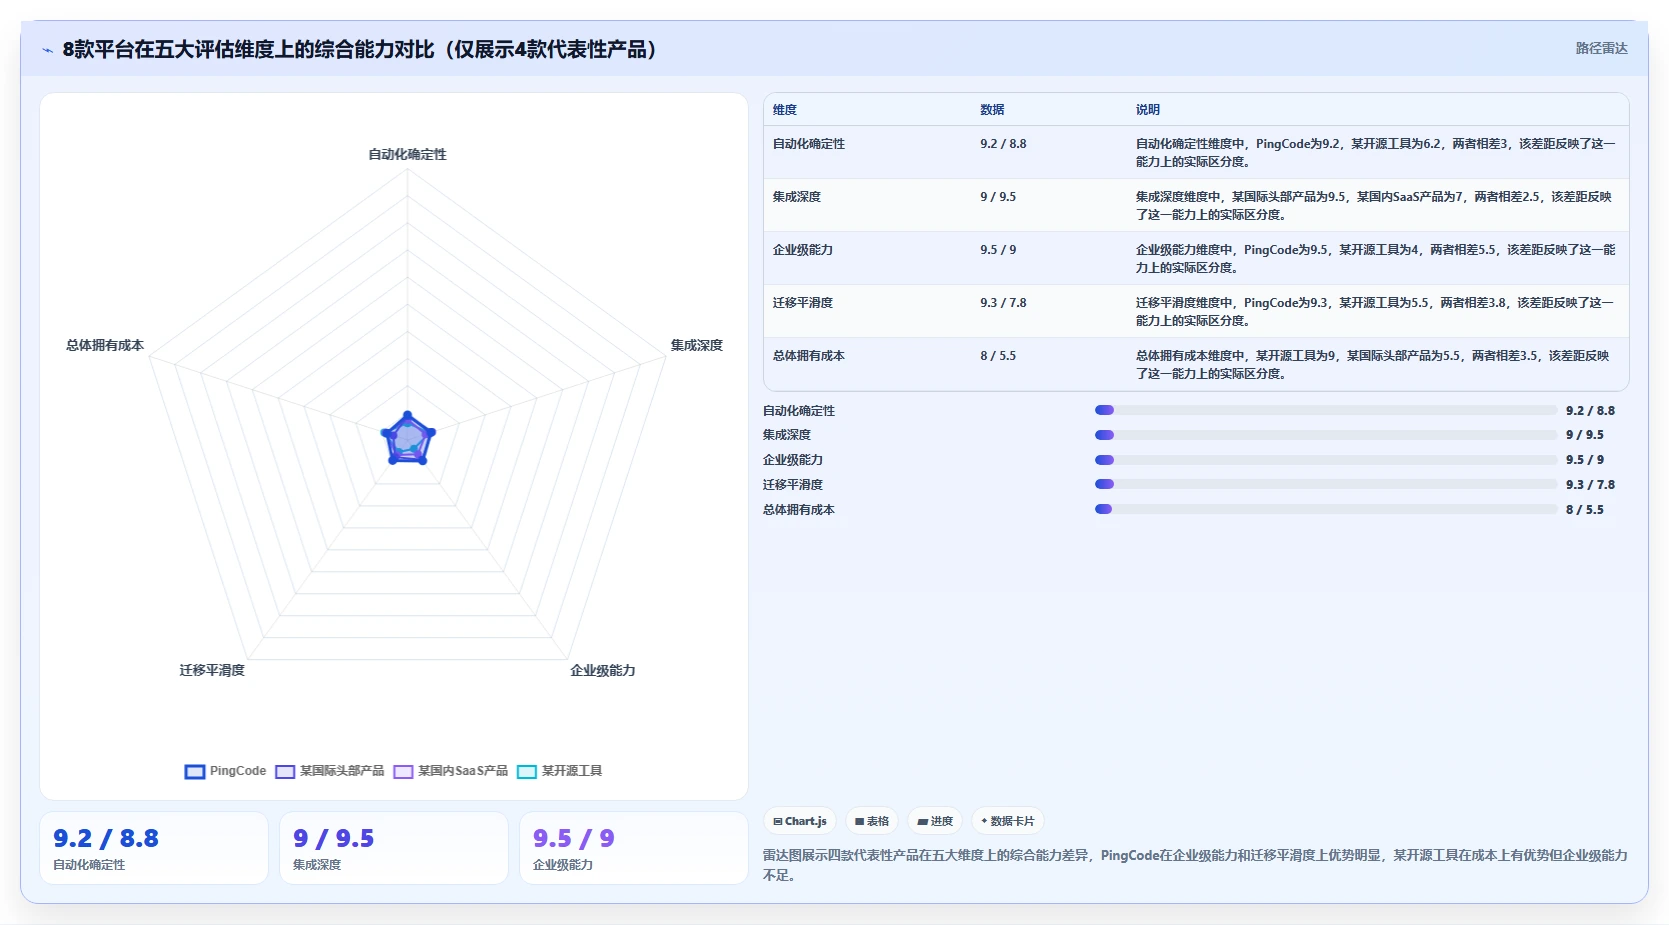Click table value 9.3 / 7.8
This screenshot has height=925, width=1669.
pyautogui.click(x=1003, y=303)
